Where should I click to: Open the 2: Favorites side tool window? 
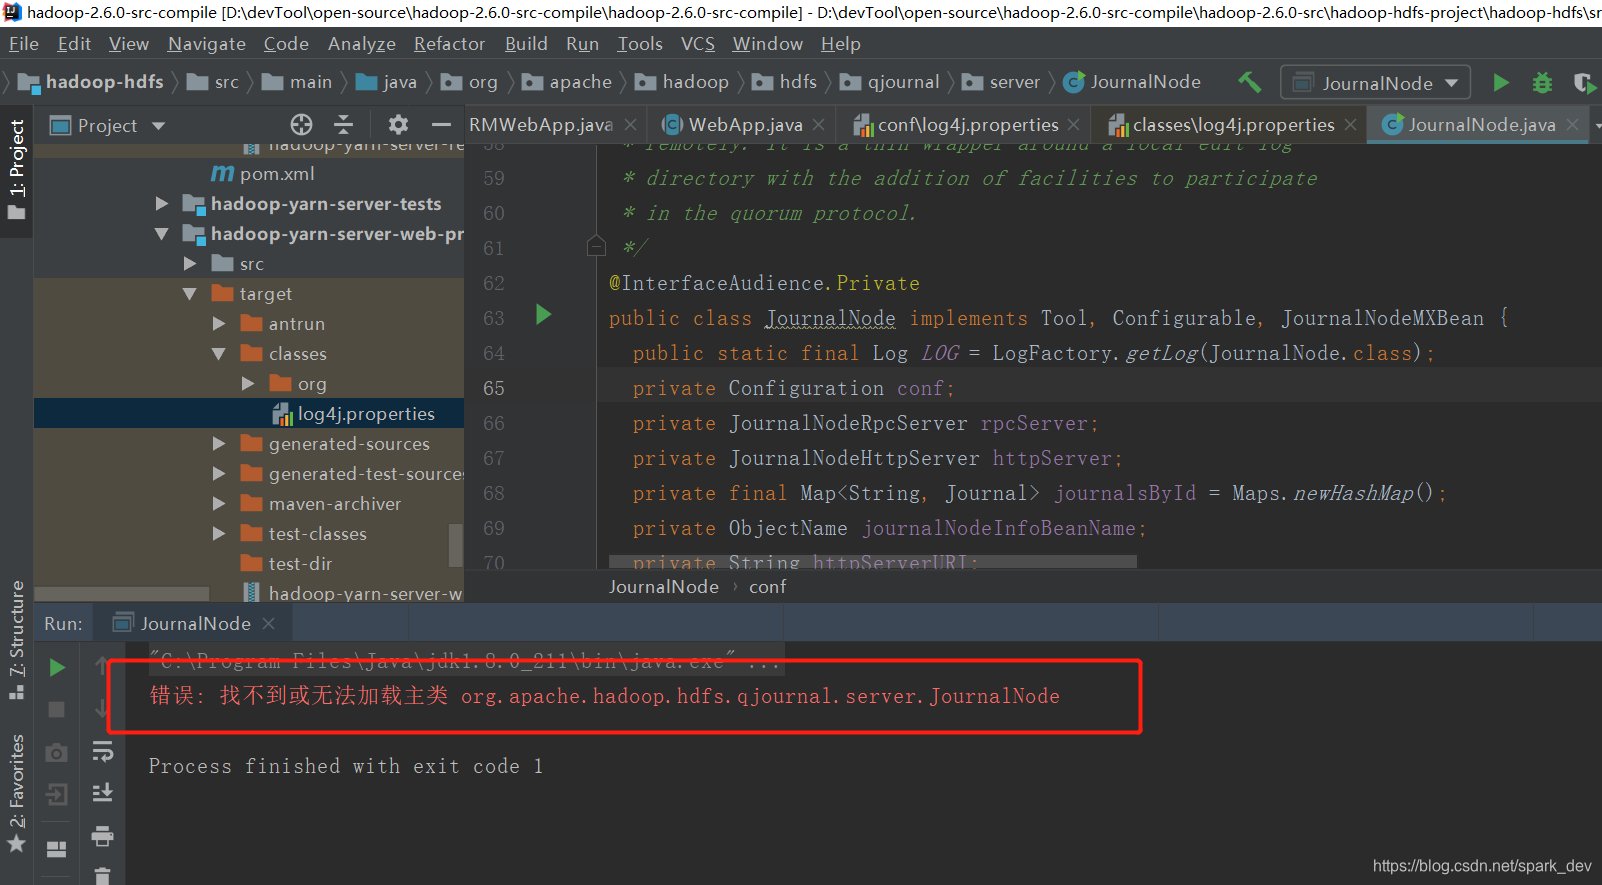click(x=16, y=794)
